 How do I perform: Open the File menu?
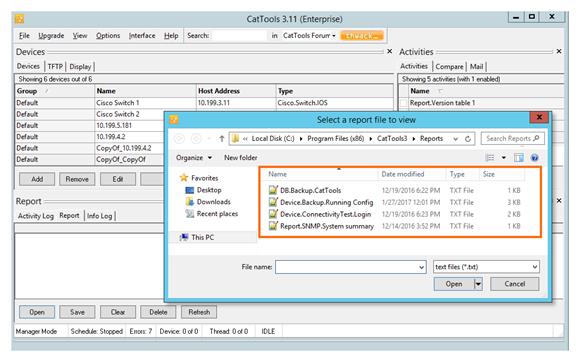pyautogui.click(x=24, y=36)
